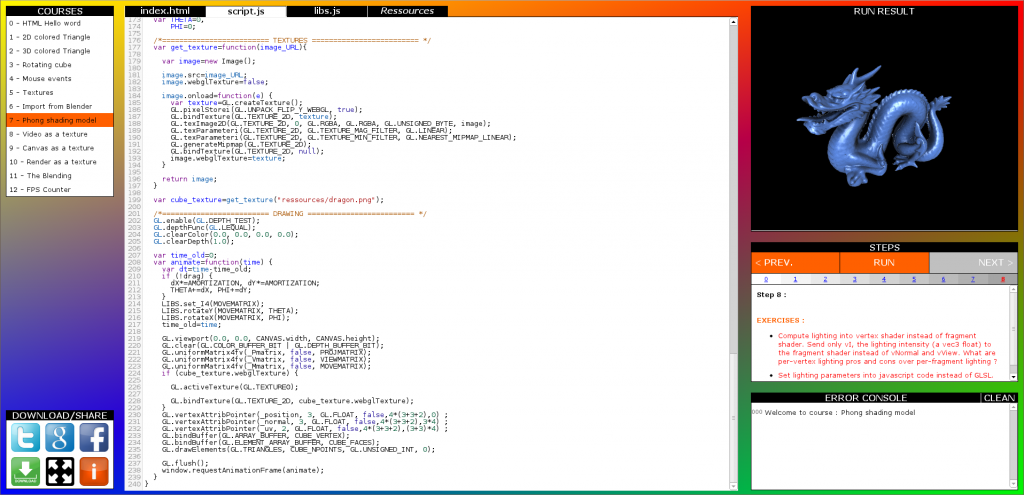1024x495 pixels.
Task: Open course 12 - FPS Counter
Action: click(x=60, y=189)
